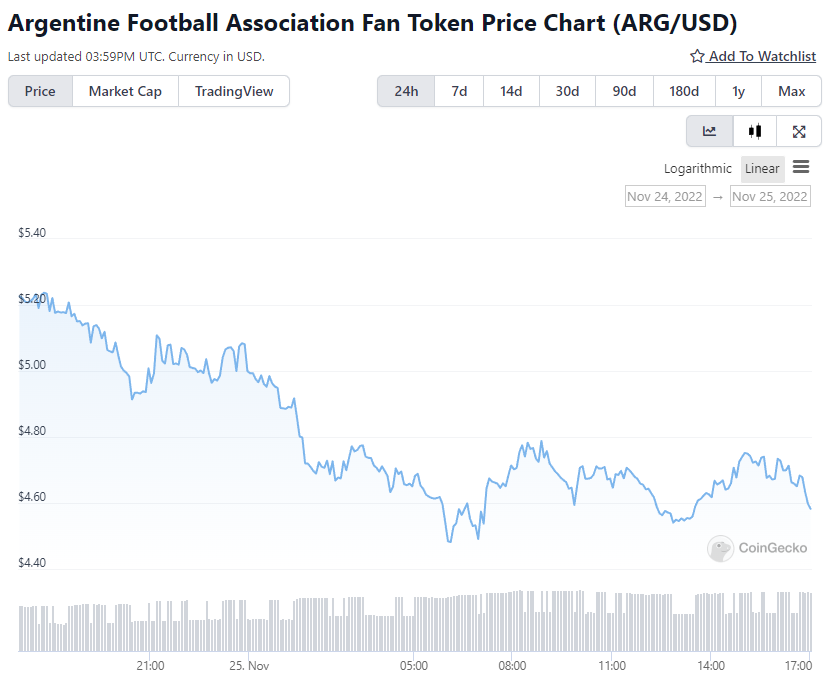Viewport: 823px width, 690px height.
Task: Click the price dip near 08:00 on chart
Action: click(478, 538)
